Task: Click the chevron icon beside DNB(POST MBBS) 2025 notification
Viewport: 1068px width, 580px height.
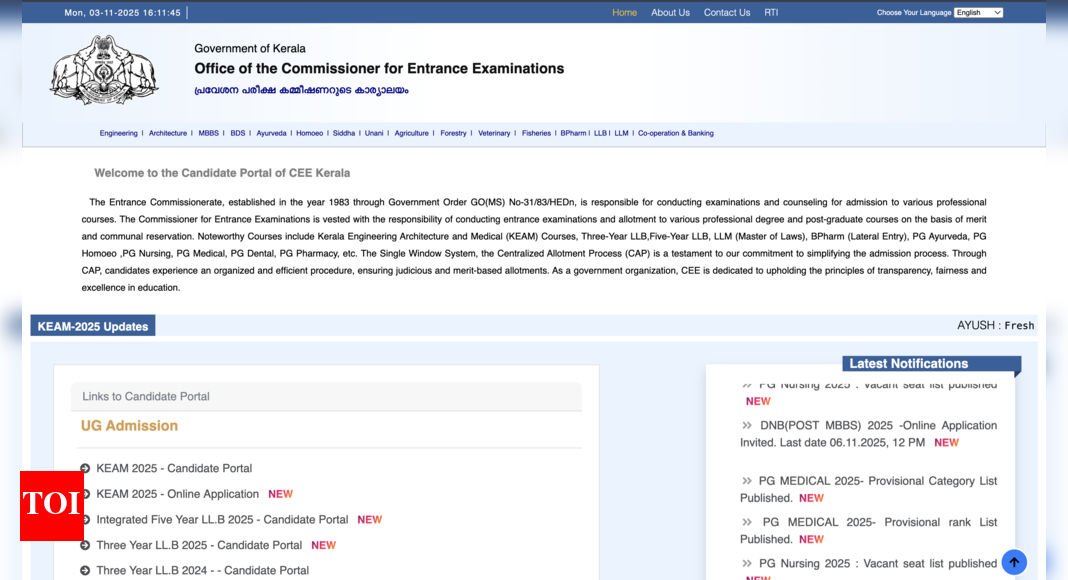Action: 747,425
